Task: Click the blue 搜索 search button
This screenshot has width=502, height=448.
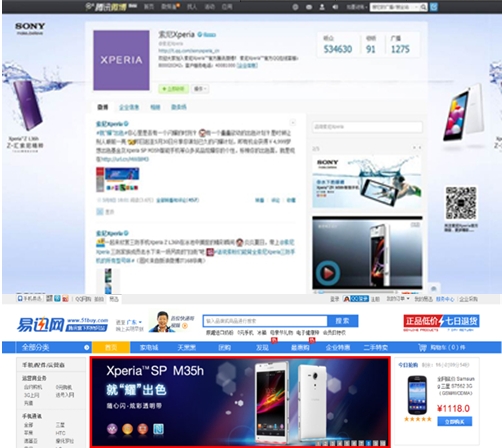Action: click(342, 321)
